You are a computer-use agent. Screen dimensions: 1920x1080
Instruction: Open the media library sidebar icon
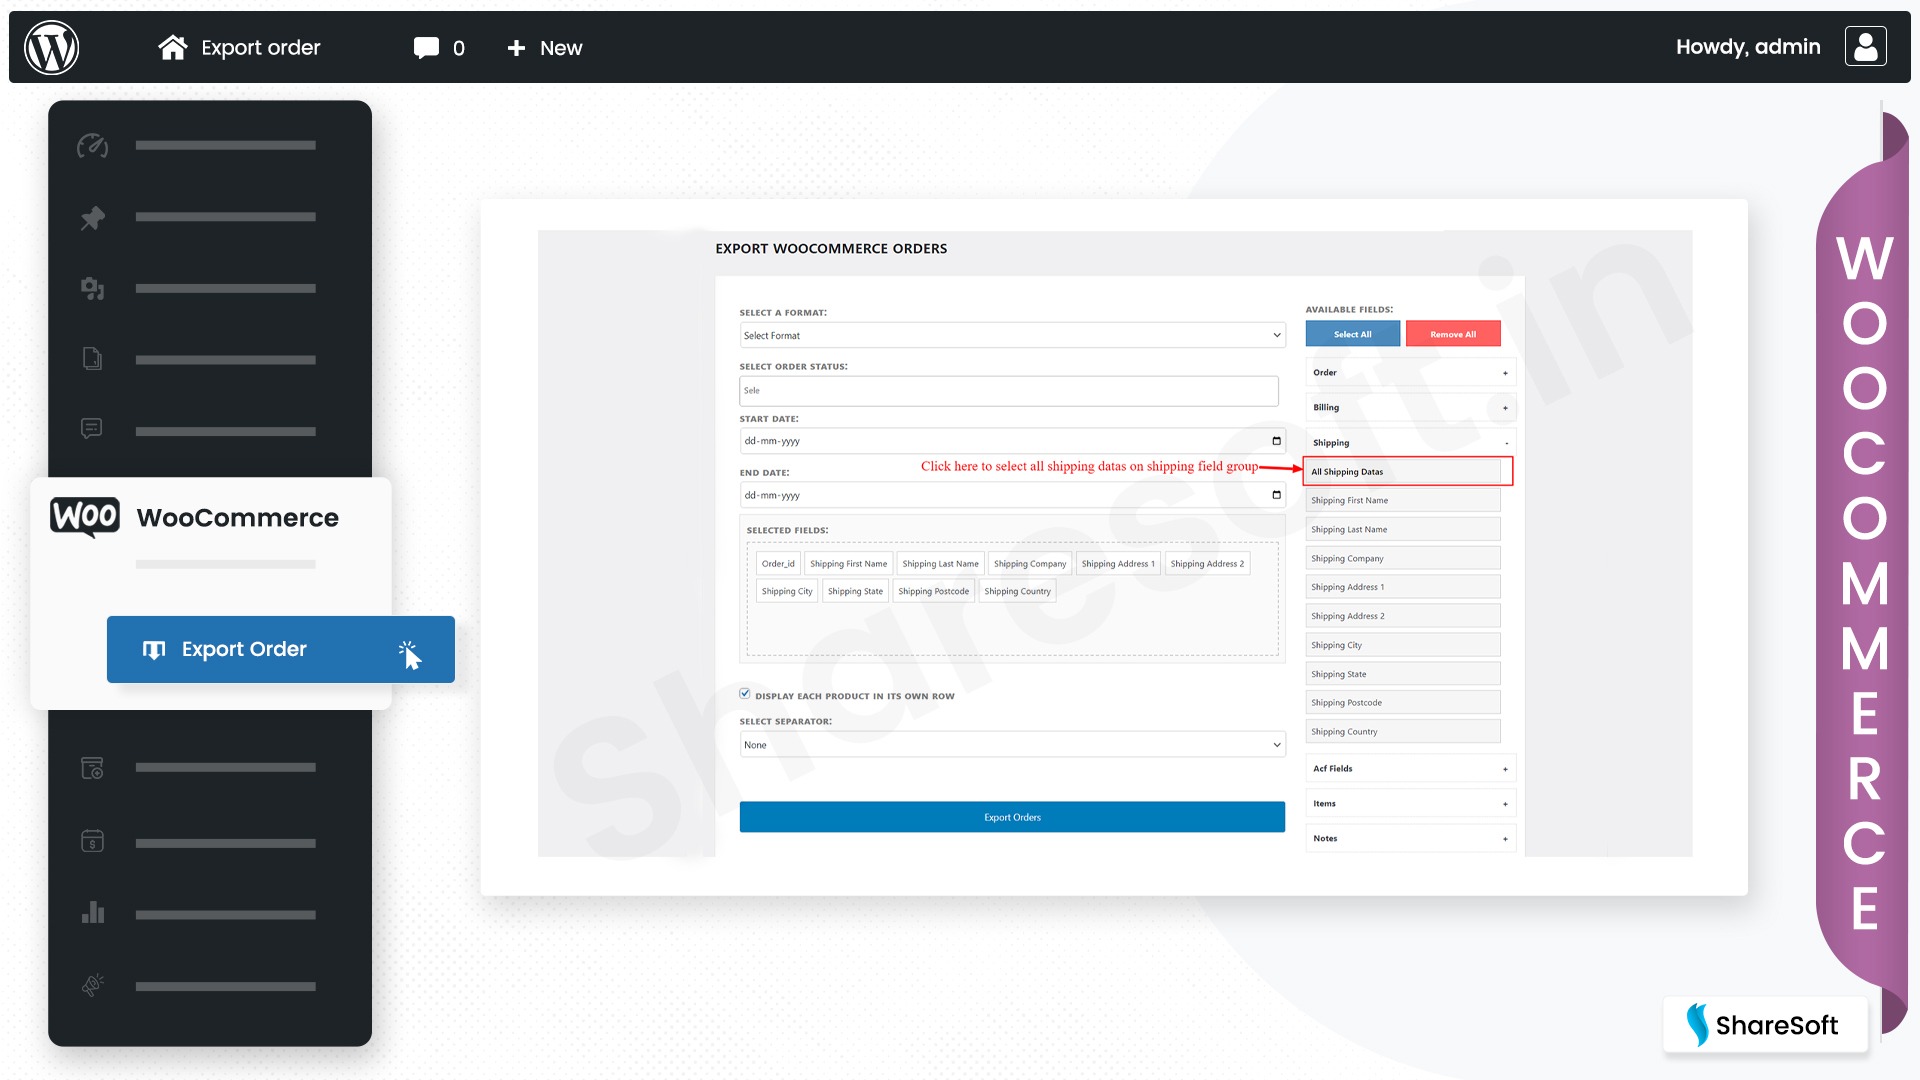93,288
